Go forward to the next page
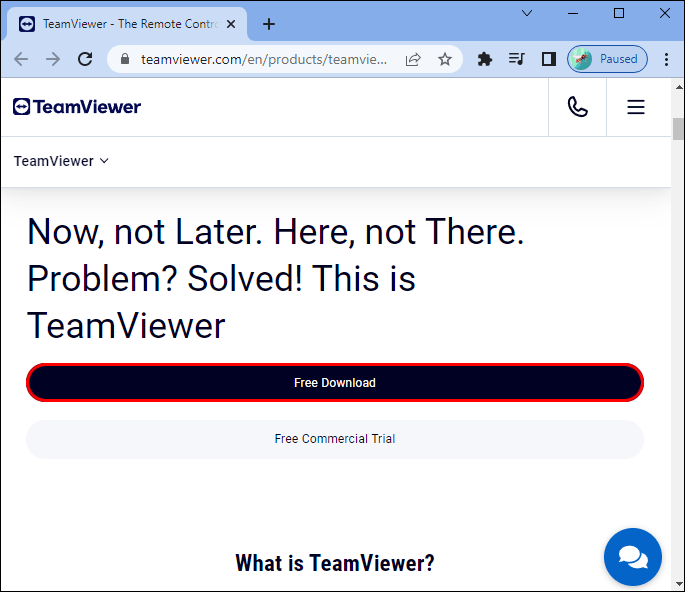Viewport: 685px width, 592px height. [53, 59]
